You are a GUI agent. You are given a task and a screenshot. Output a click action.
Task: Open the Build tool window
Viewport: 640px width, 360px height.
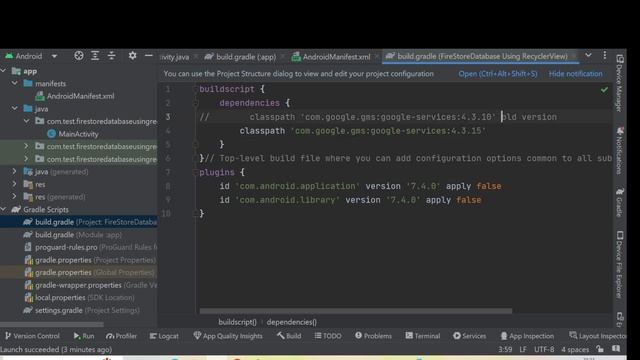pyautogui.click(x=289, y=336)
